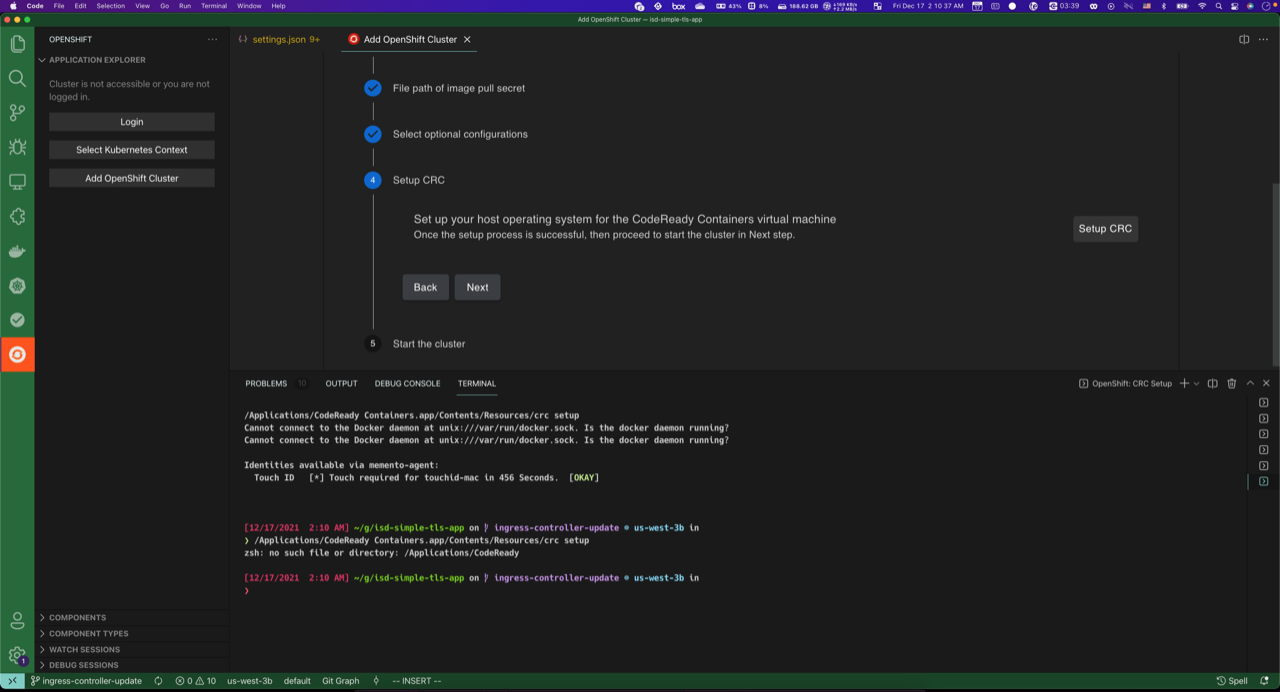
Task: Click us-west-3b in status bar
Action: coord(249,681)
